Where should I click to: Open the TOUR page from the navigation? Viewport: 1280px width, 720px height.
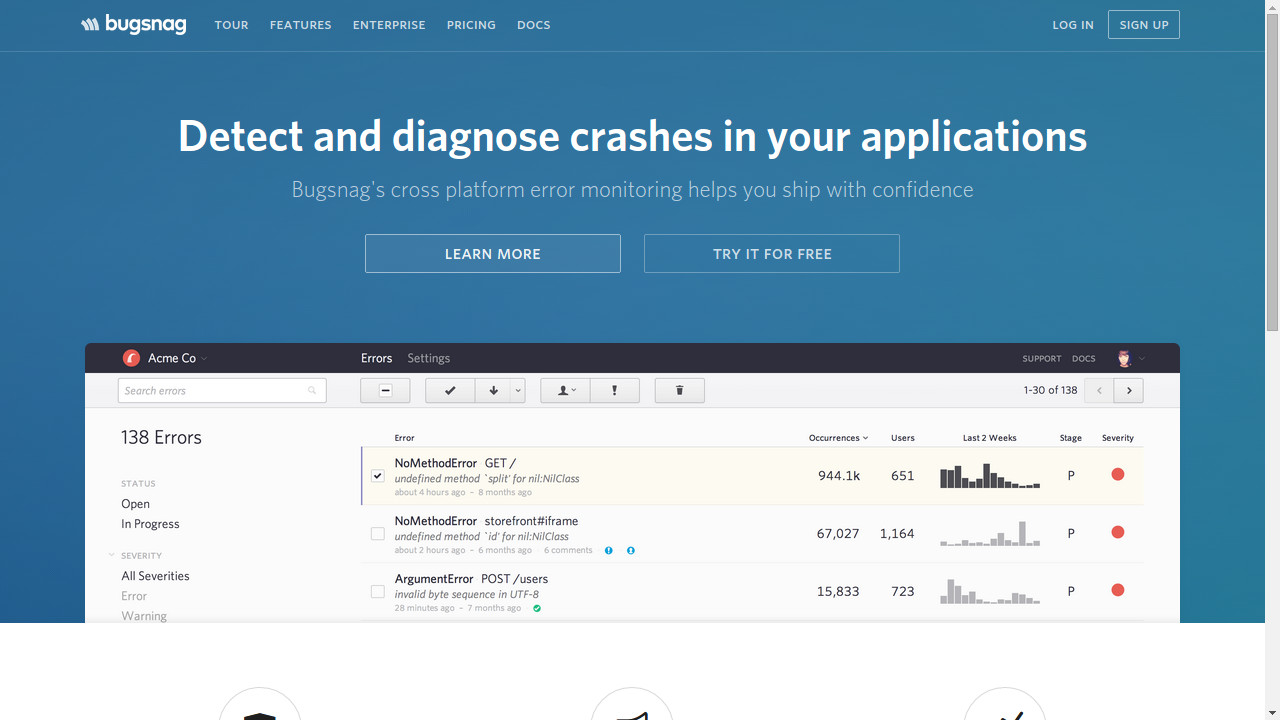(x=231, y=25)
